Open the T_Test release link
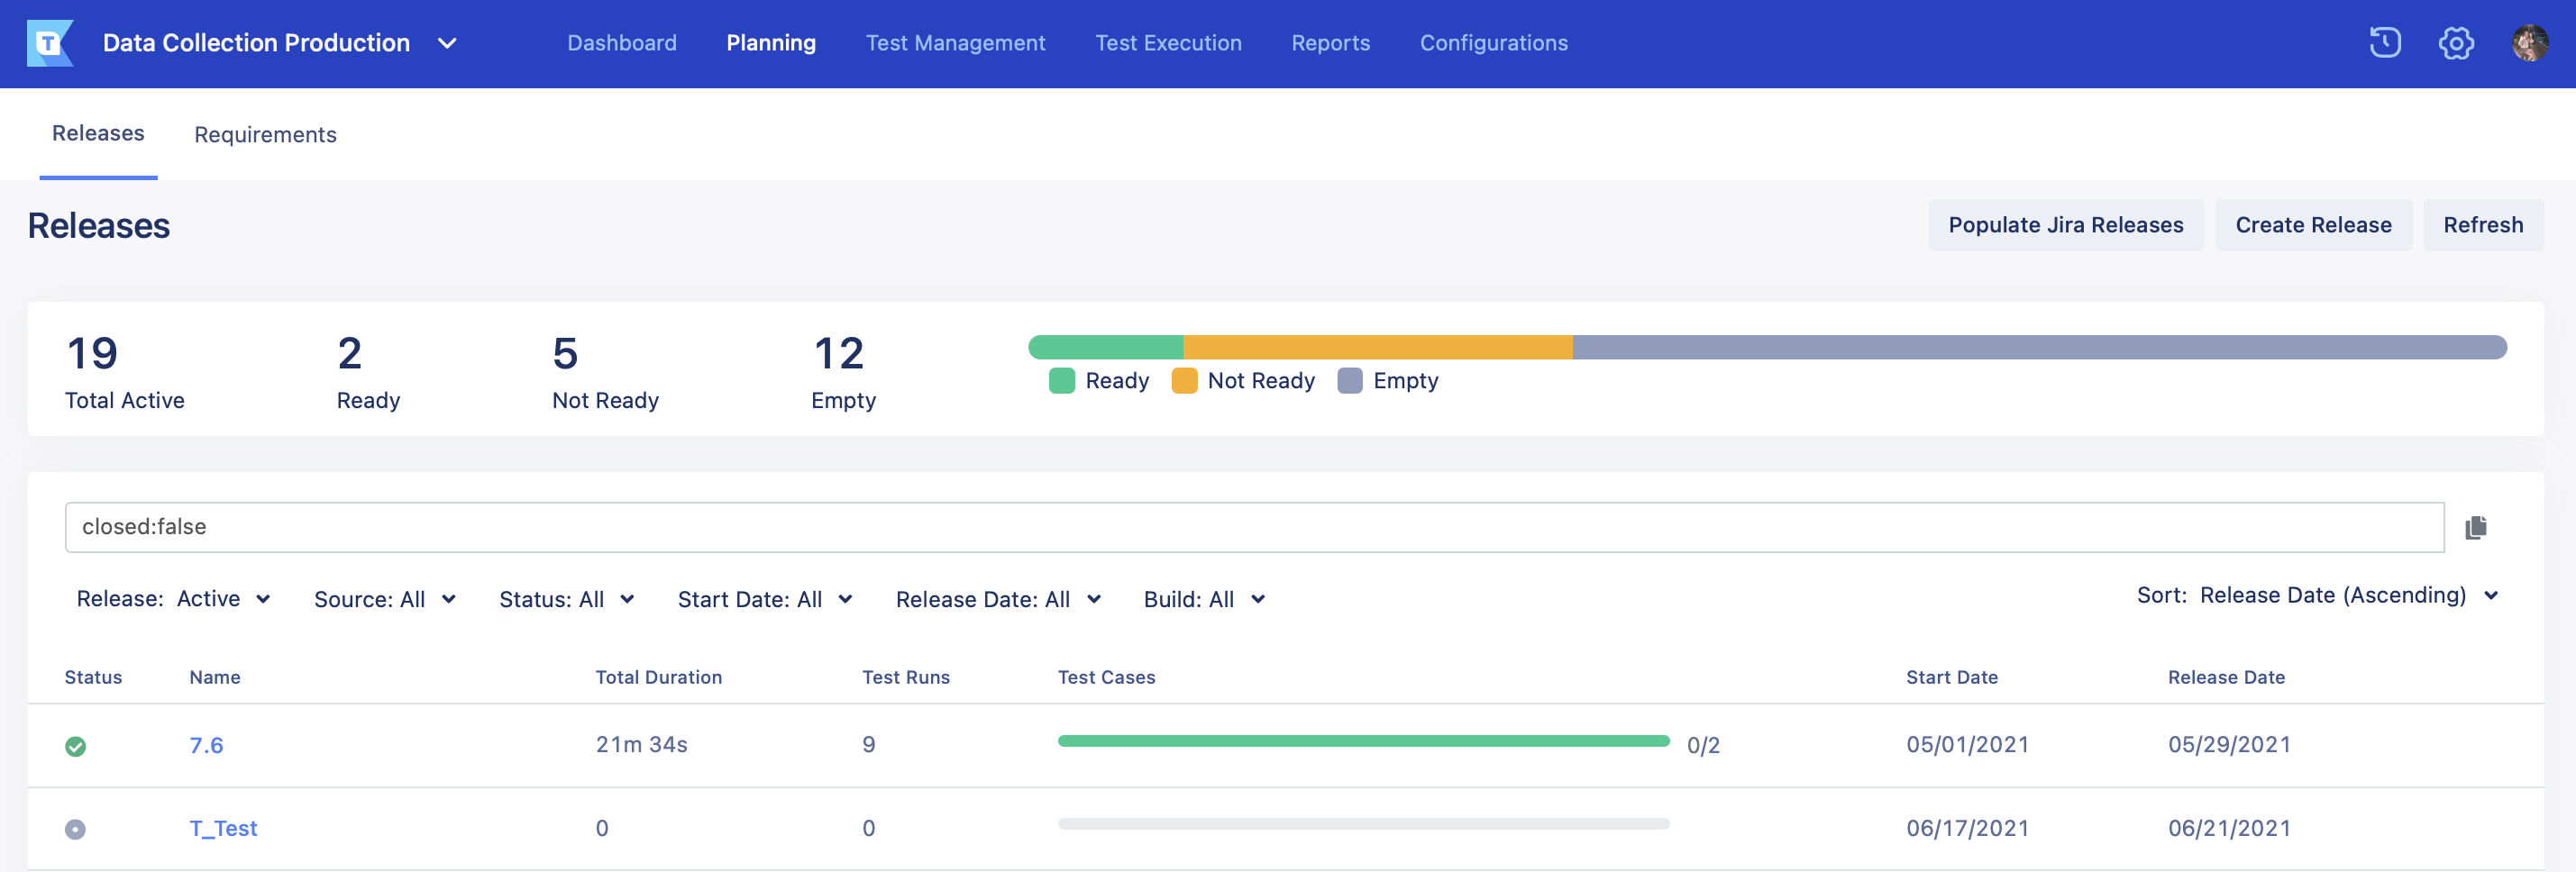 coord(223,828)
